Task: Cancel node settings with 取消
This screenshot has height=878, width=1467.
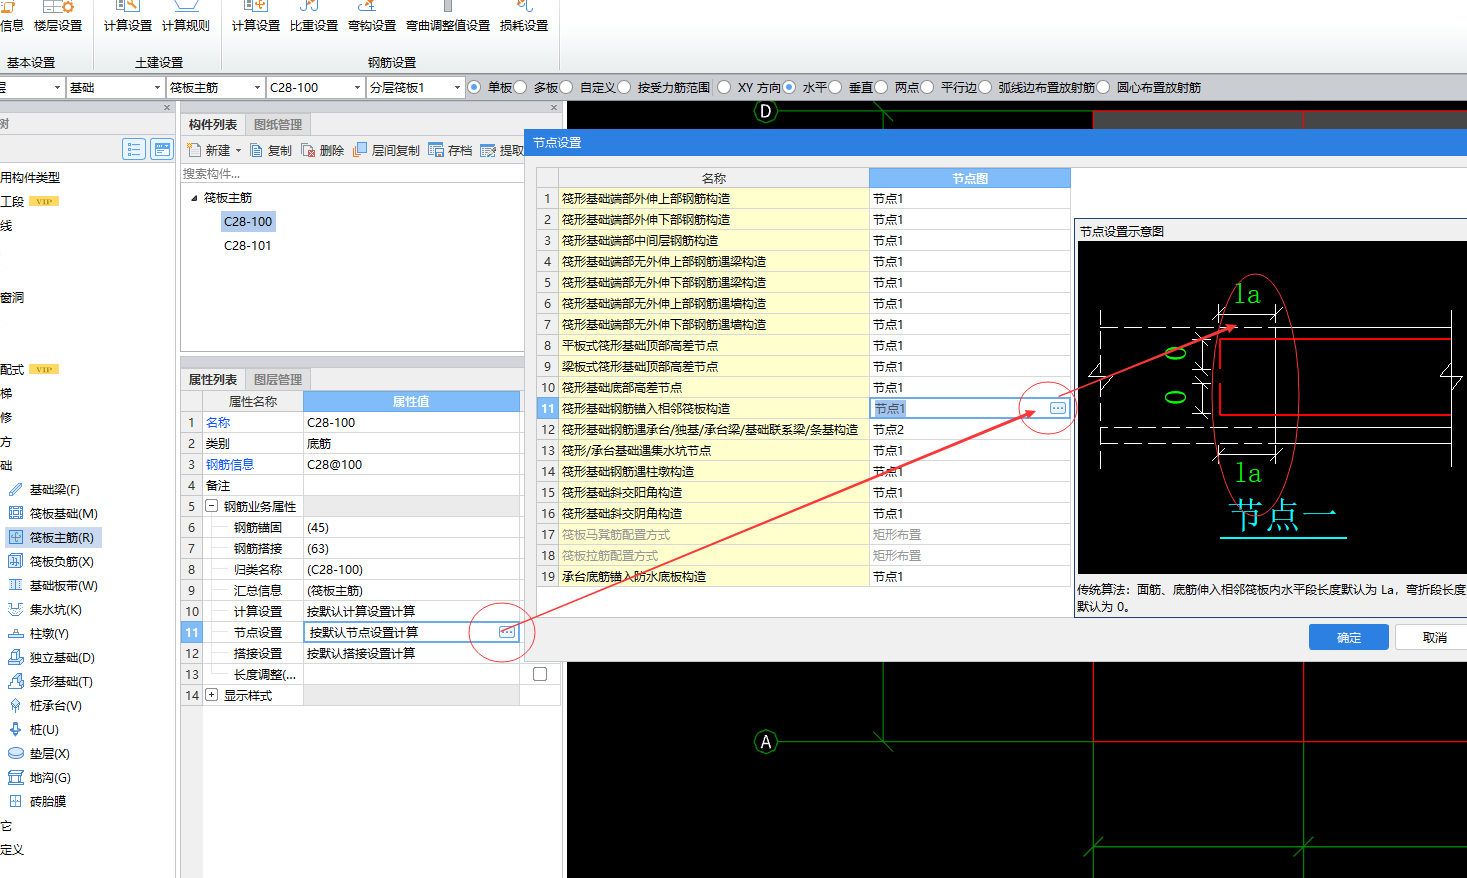Action: pyautogui.click(x=1434, y=637)
